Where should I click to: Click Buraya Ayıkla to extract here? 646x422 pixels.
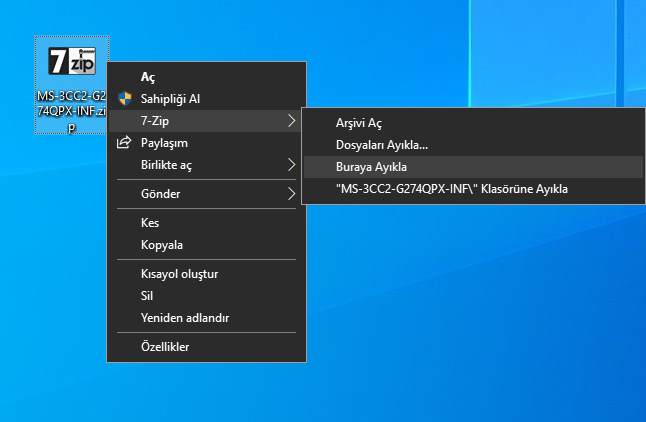(473, 167)
